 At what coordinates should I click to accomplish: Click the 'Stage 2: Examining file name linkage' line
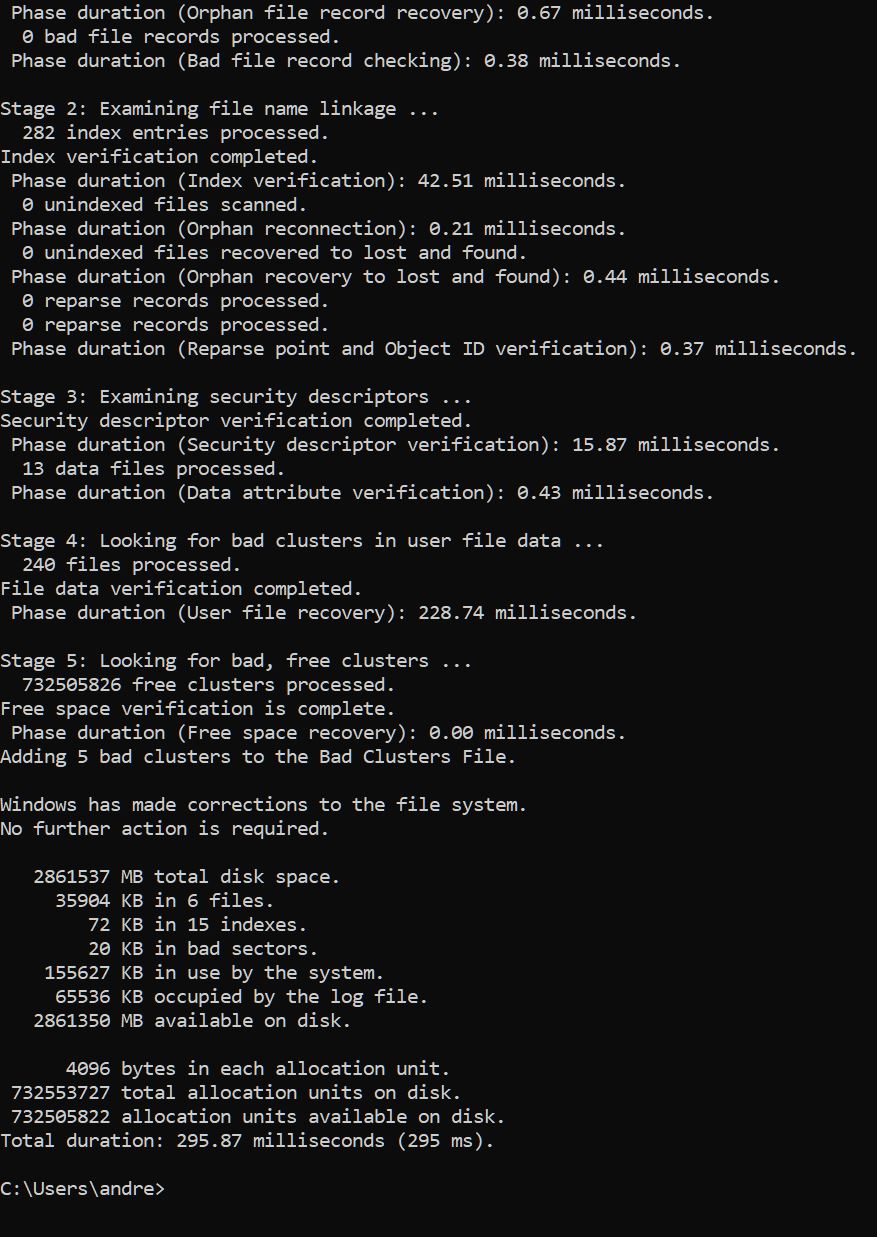(x=219, y=109)
